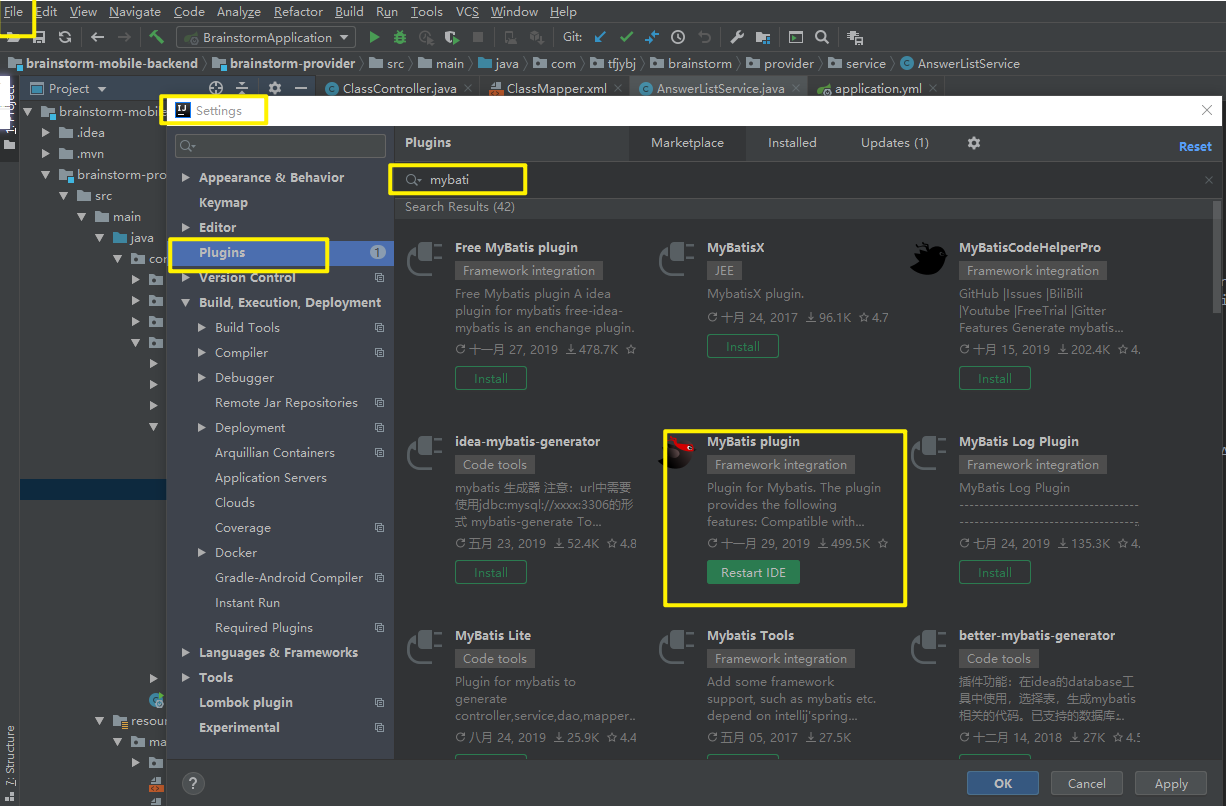
Task: Open the BrainstormApplication run configuration dropdown
Action: click(266, 37)
